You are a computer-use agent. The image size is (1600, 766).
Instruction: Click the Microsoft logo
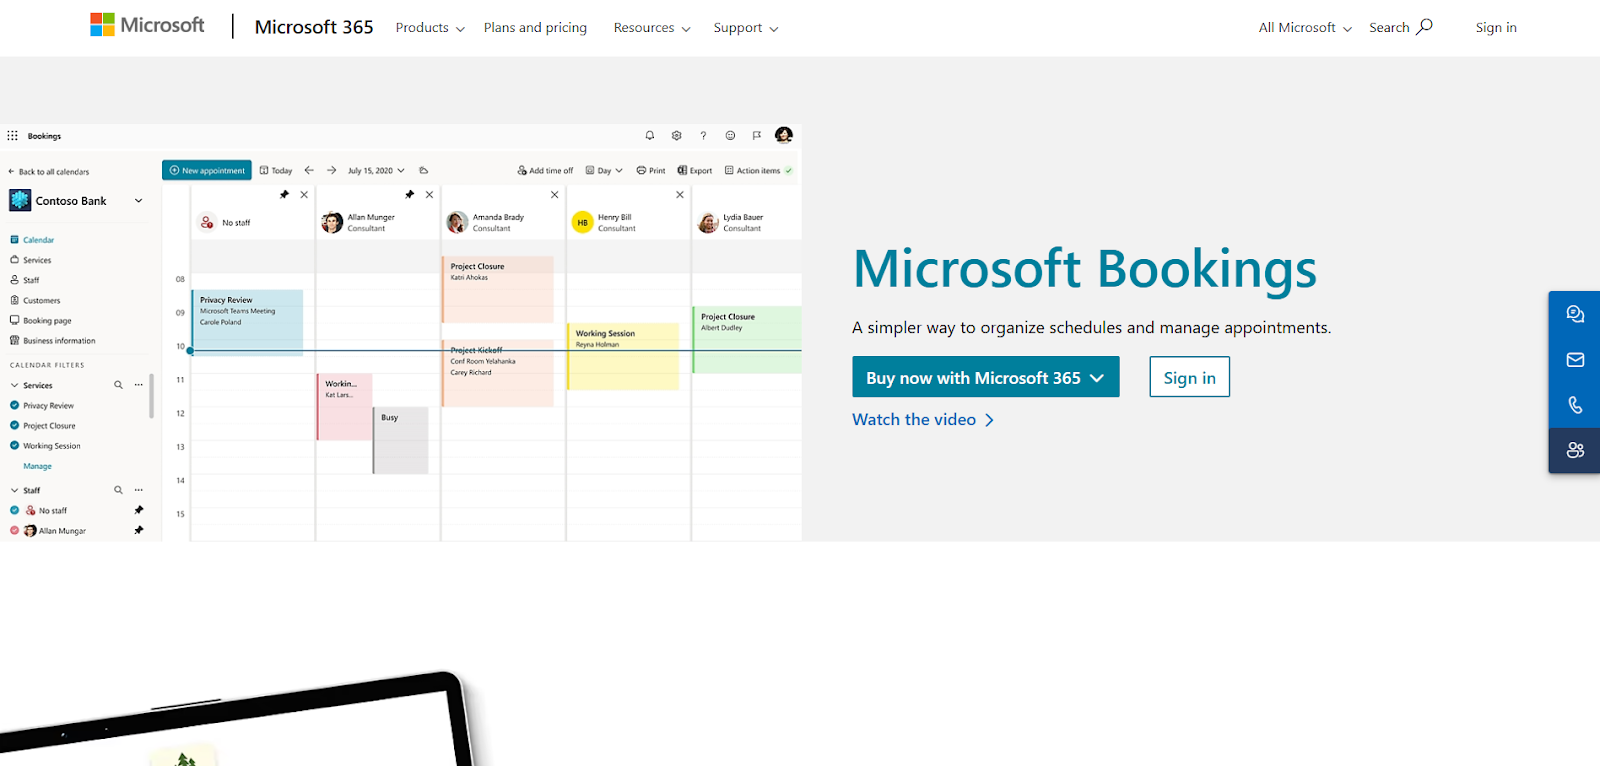coord(147,25)
